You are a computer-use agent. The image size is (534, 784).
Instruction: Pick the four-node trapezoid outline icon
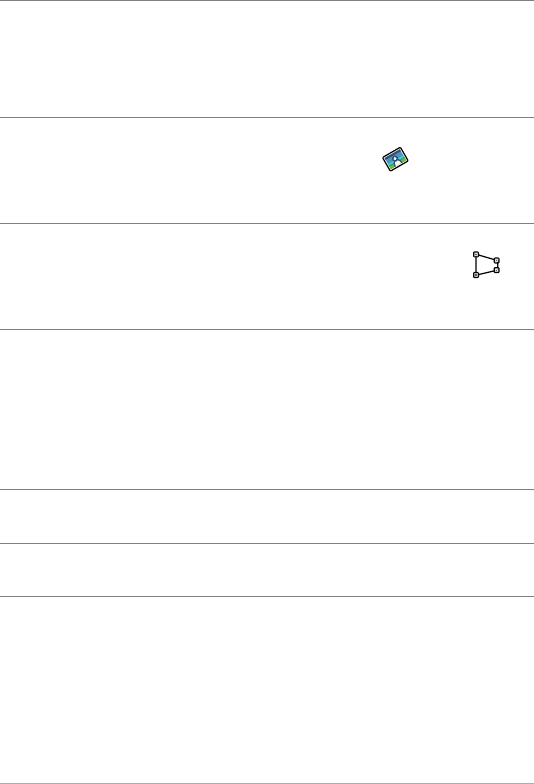tap(486, 264)
